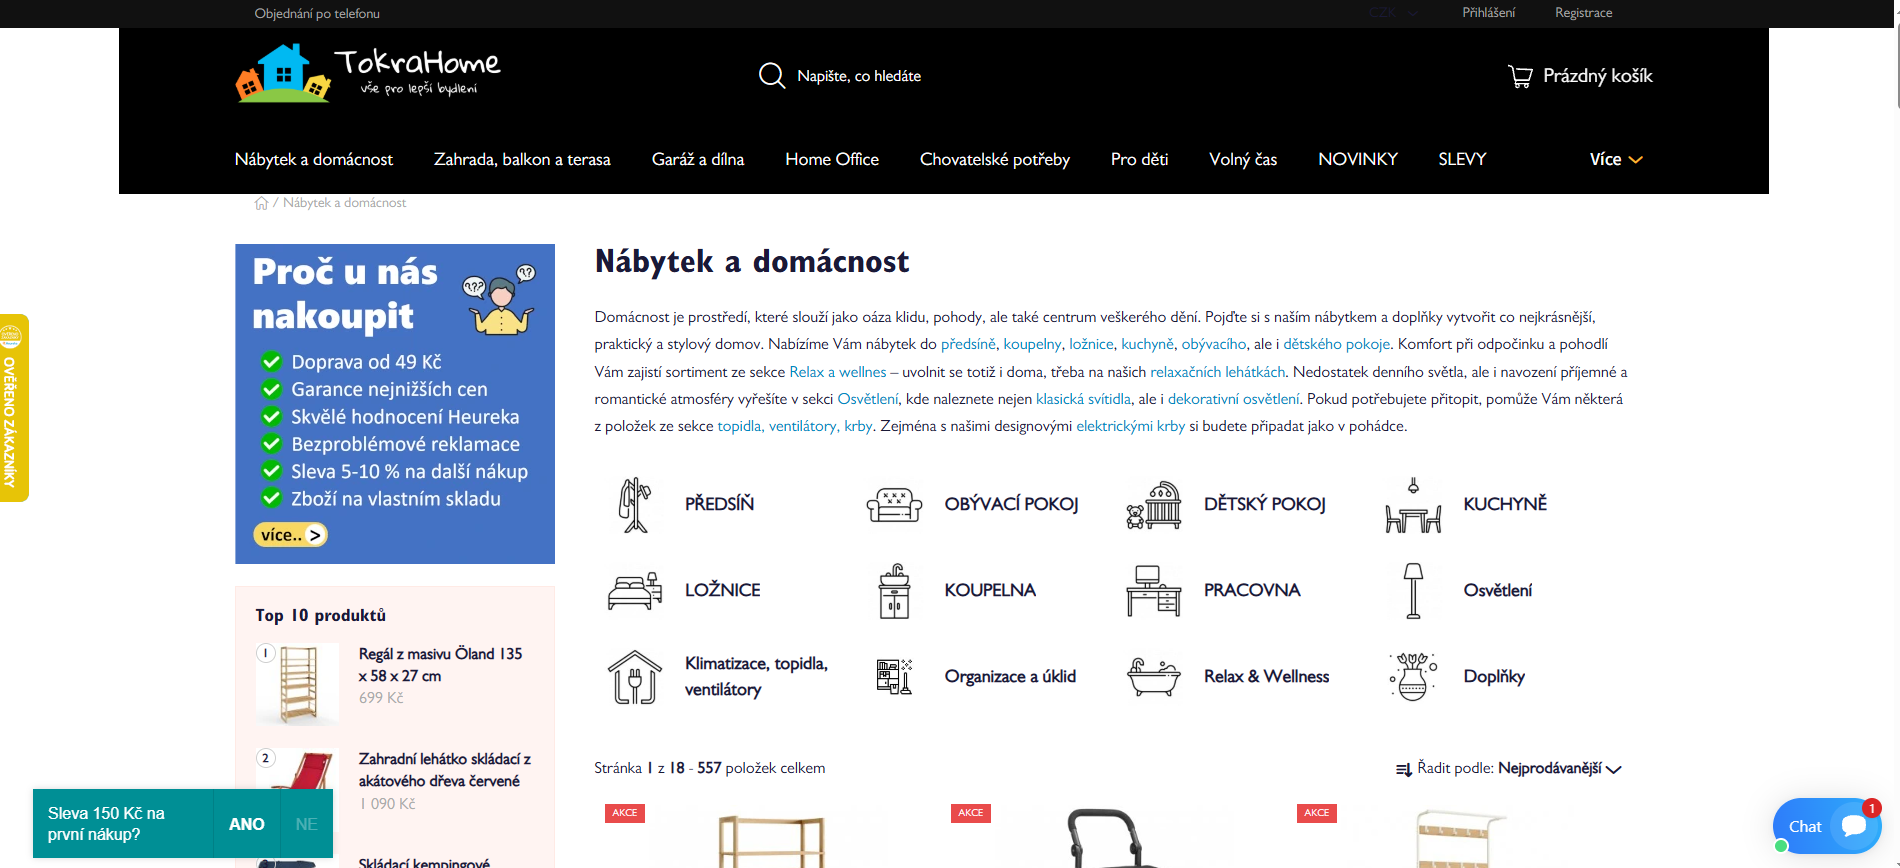1900x868 pixels.
Task: Open the Nejprodávanější sort dropdown
Action: pyautogui.click(x=1559, y=769)
